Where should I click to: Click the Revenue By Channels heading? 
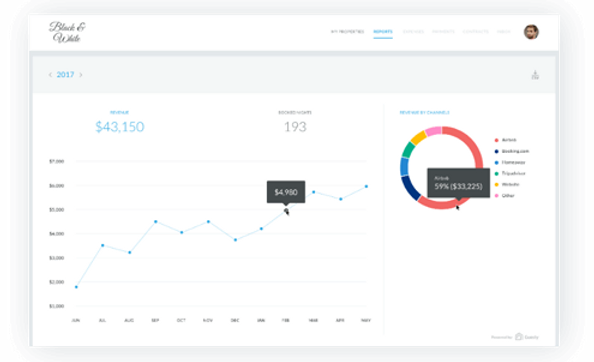click(x=424, y=112)
